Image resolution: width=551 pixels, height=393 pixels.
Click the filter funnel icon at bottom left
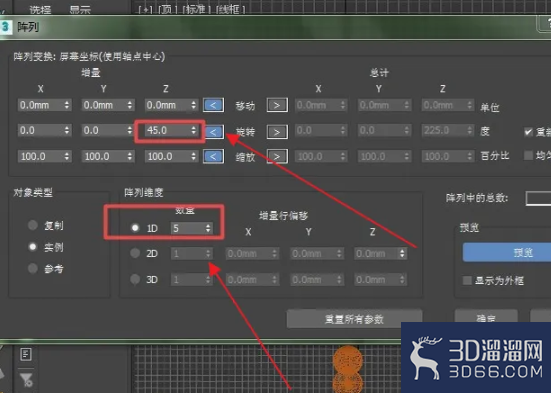pos(26,380)
